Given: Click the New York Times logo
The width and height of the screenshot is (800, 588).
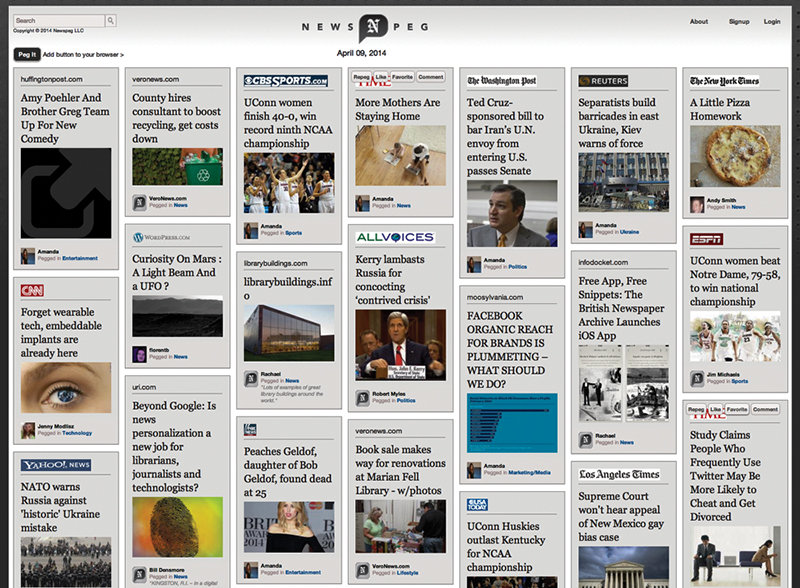Looking at the screenshot, I should point(724,81).
